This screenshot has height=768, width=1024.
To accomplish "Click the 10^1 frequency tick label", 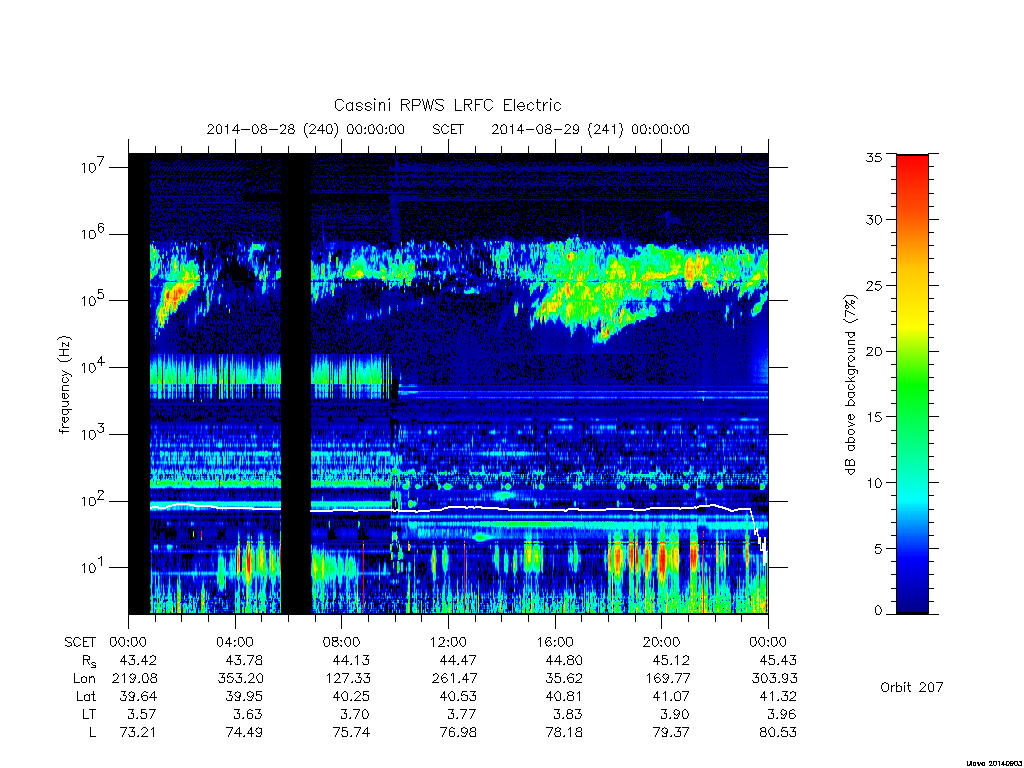I will (94, 568).
